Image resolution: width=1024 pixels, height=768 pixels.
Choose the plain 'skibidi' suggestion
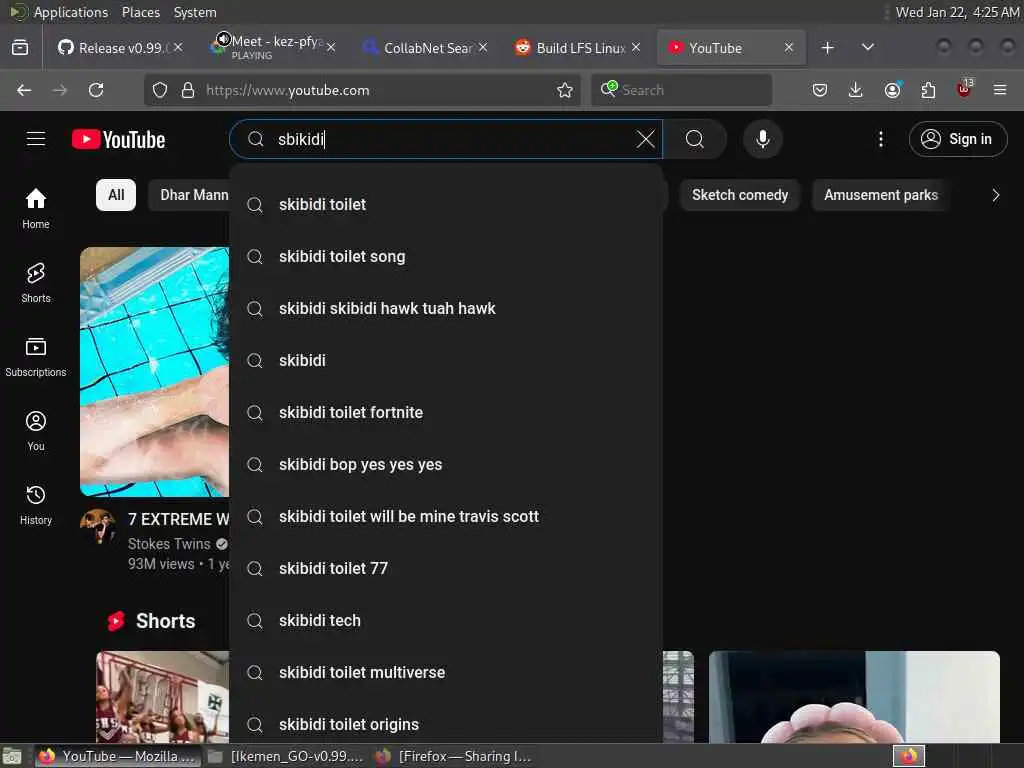pyautogui.click(x=446, y=360)
